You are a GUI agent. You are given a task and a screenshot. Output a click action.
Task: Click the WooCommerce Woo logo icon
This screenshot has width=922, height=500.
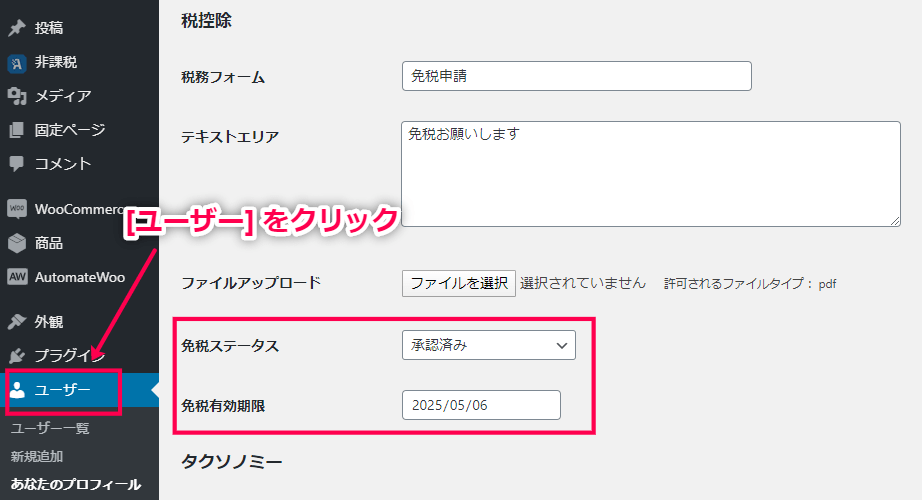point(17,208)
